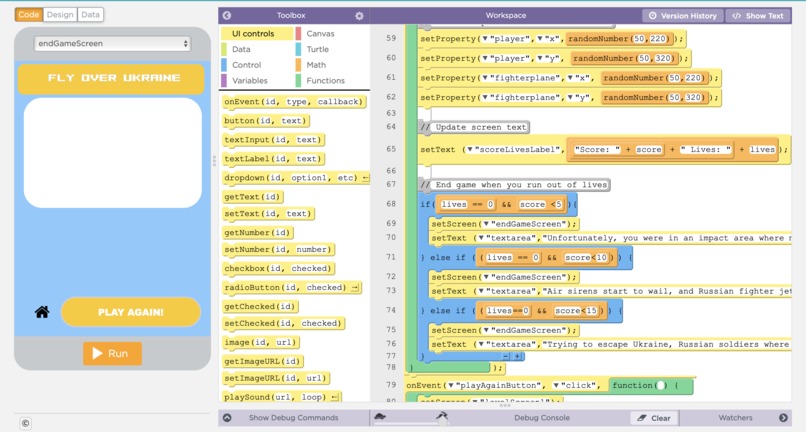
Task: Open the Toolbox settings gear
Action: [359, 16]
